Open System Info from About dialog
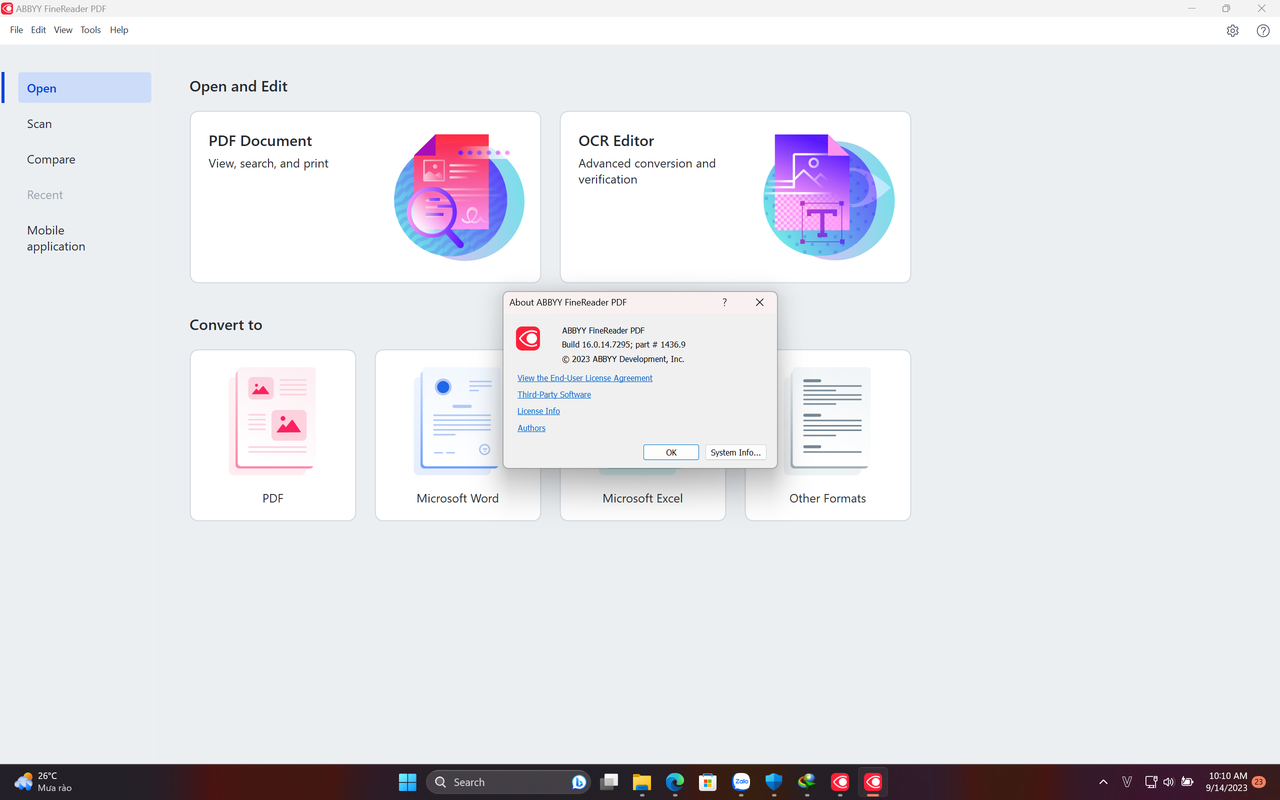The height and width of the screenshot is (800, 1280). coord(736,452)
